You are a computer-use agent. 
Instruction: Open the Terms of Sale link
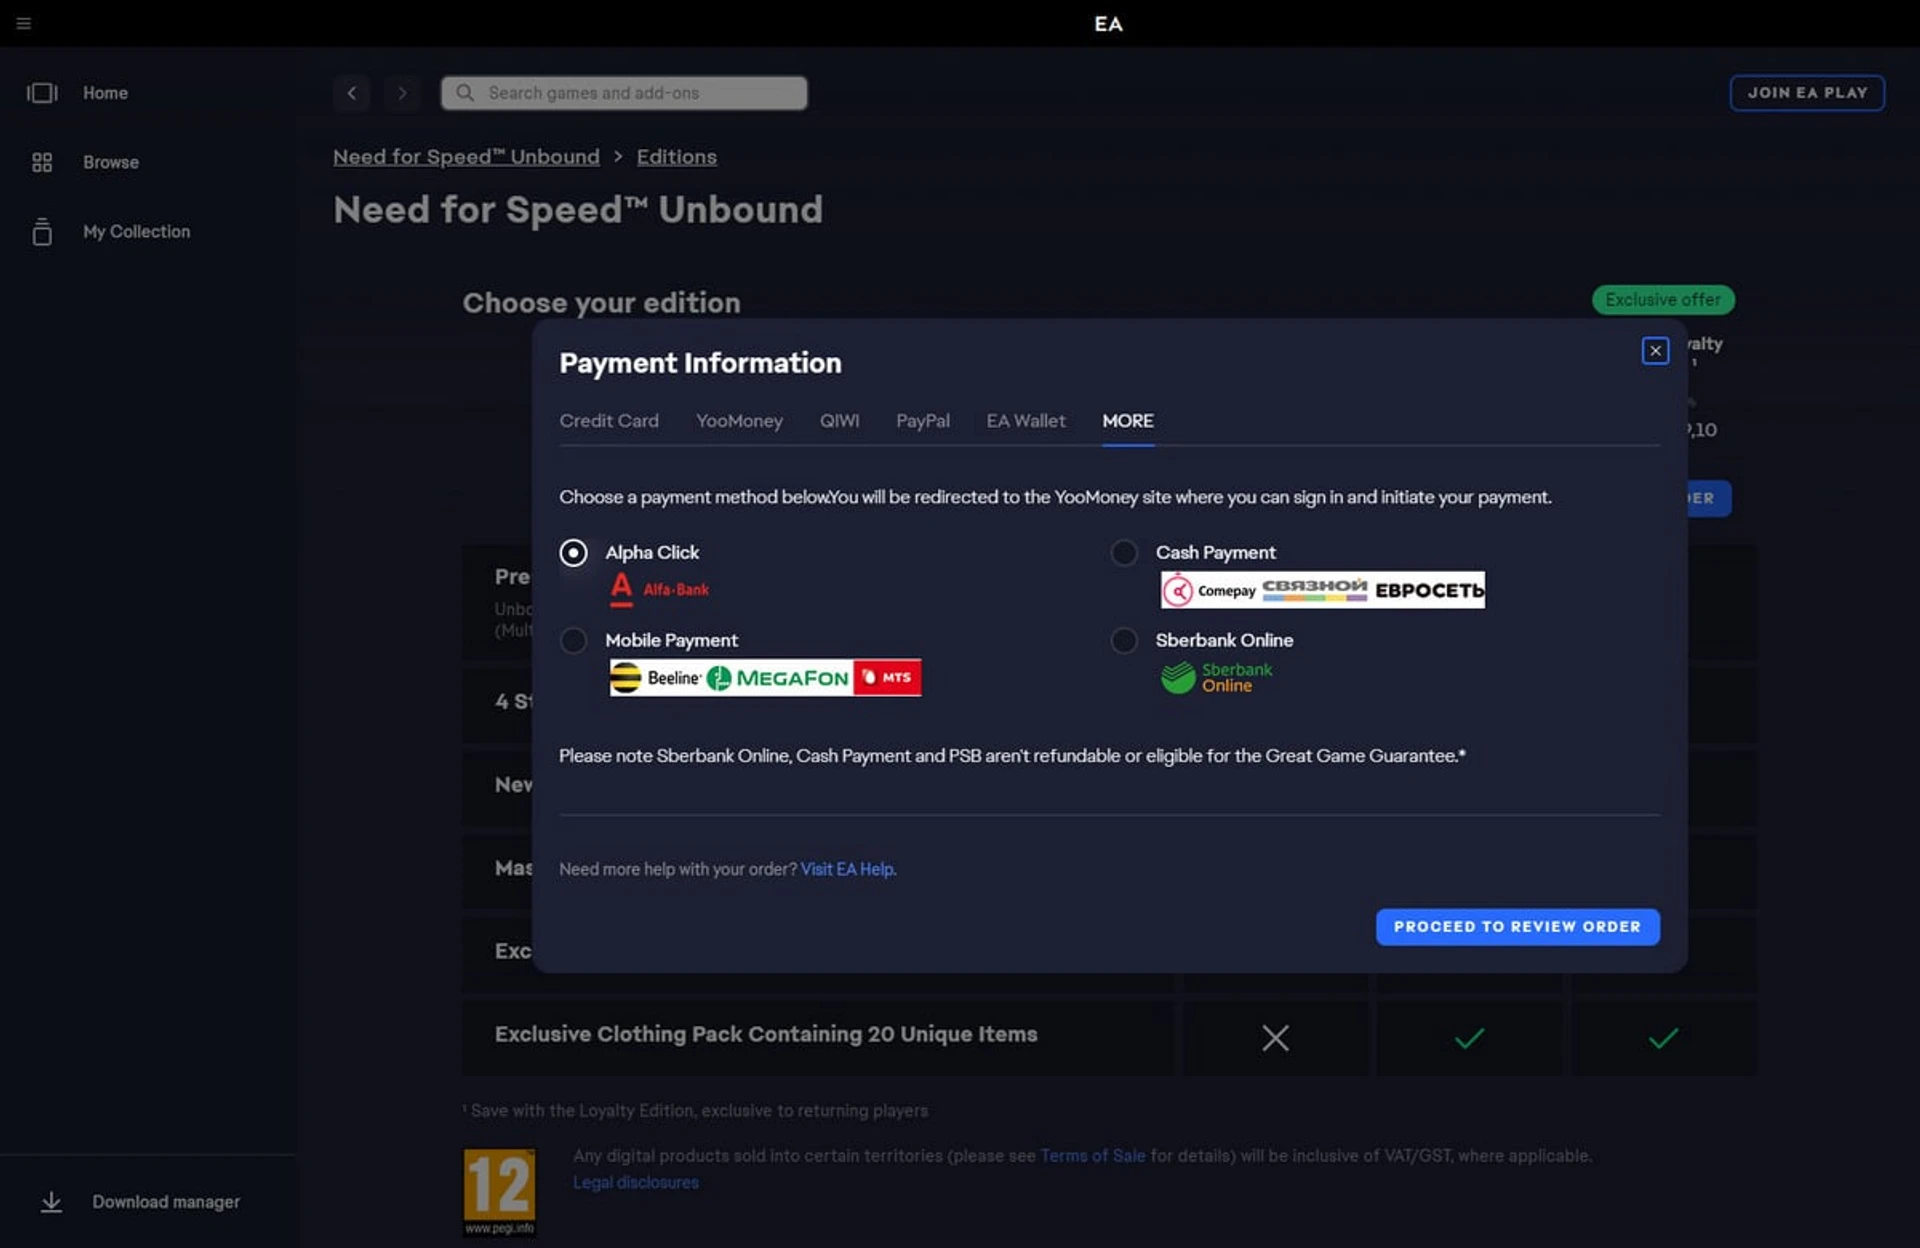point(1092,1156)
